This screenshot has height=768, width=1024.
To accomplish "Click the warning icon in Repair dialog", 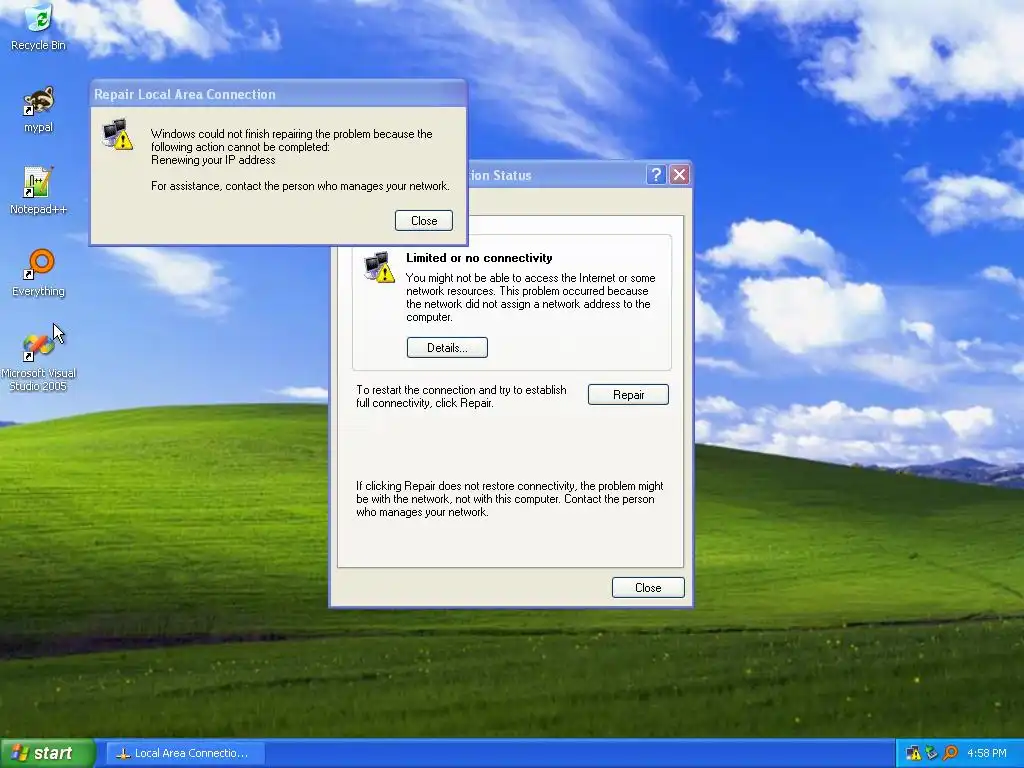I will 118,134.
